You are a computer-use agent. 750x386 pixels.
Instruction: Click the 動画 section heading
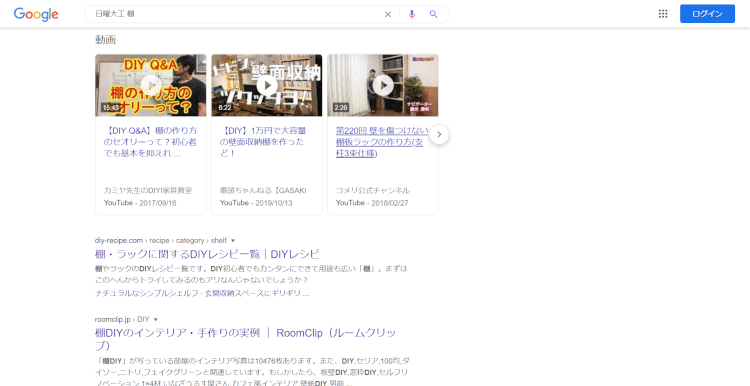pos(105,40)
